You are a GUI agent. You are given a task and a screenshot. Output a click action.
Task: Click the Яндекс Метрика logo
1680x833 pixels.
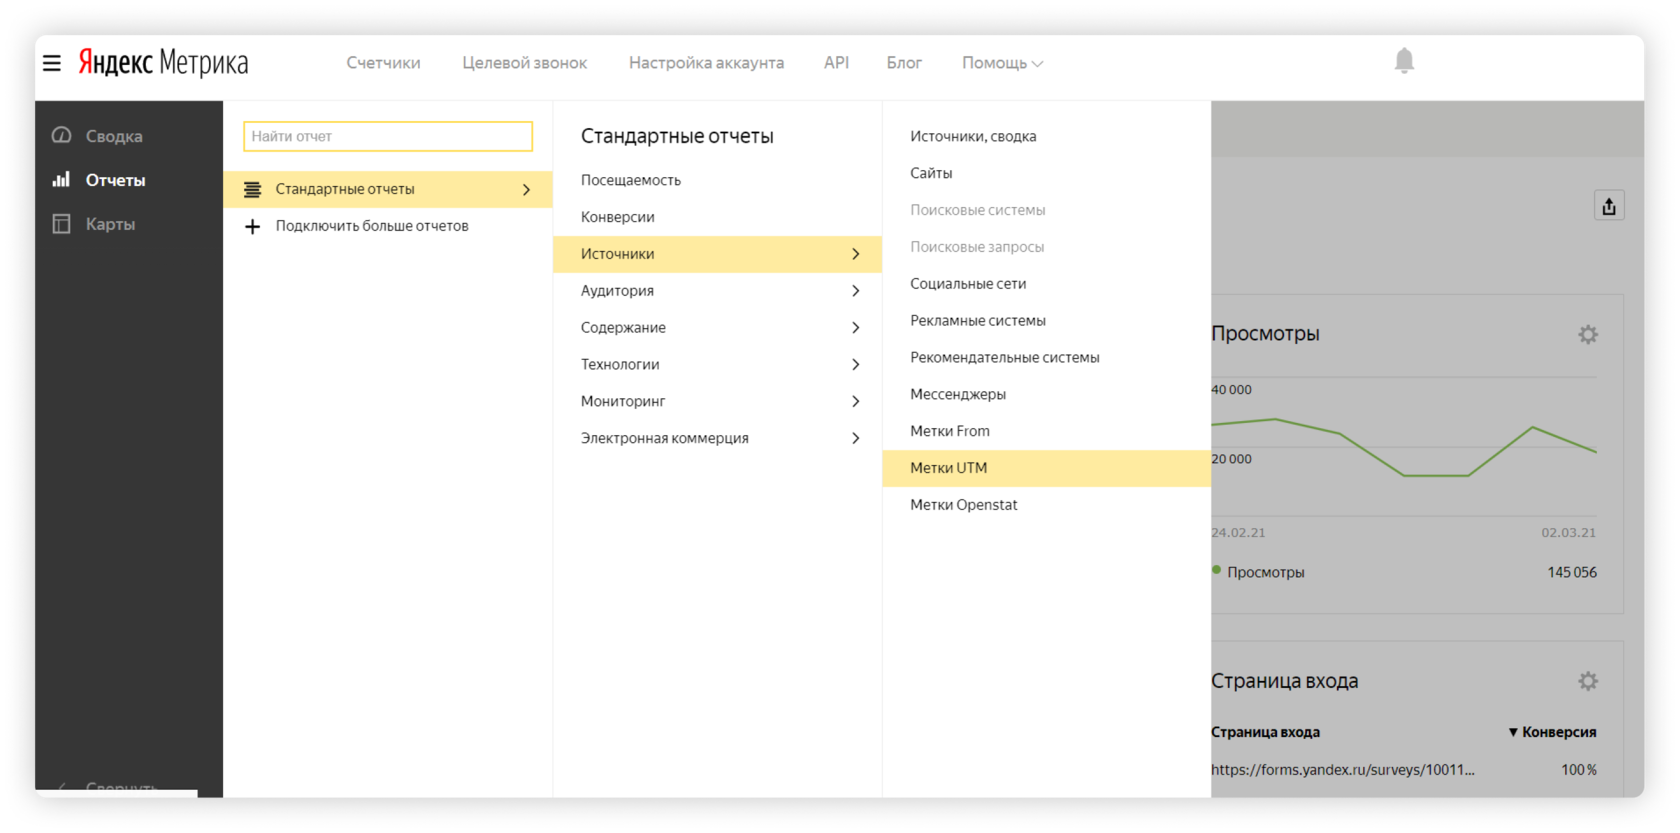point(164,63)
